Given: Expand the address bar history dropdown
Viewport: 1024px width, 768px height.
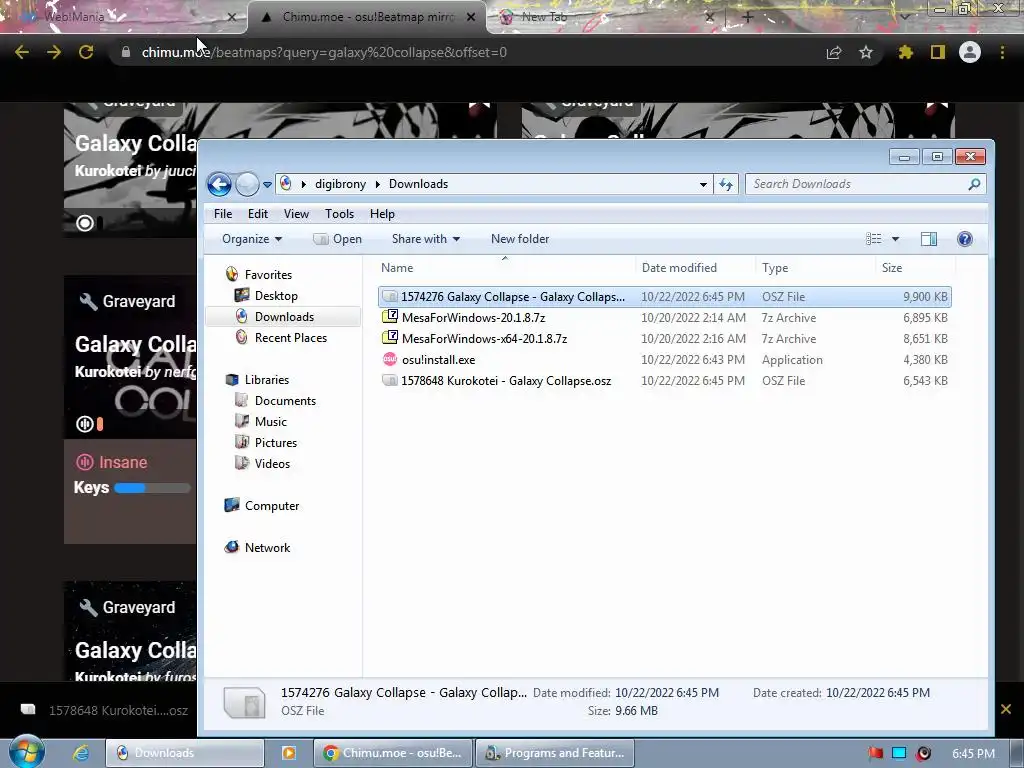Looking at the screenshot, I should (x=703, y=185).
